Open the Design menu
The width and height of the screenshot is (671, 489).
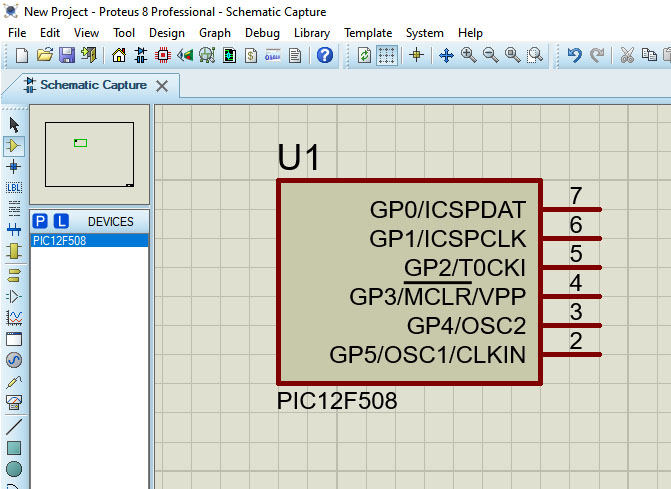166,33
